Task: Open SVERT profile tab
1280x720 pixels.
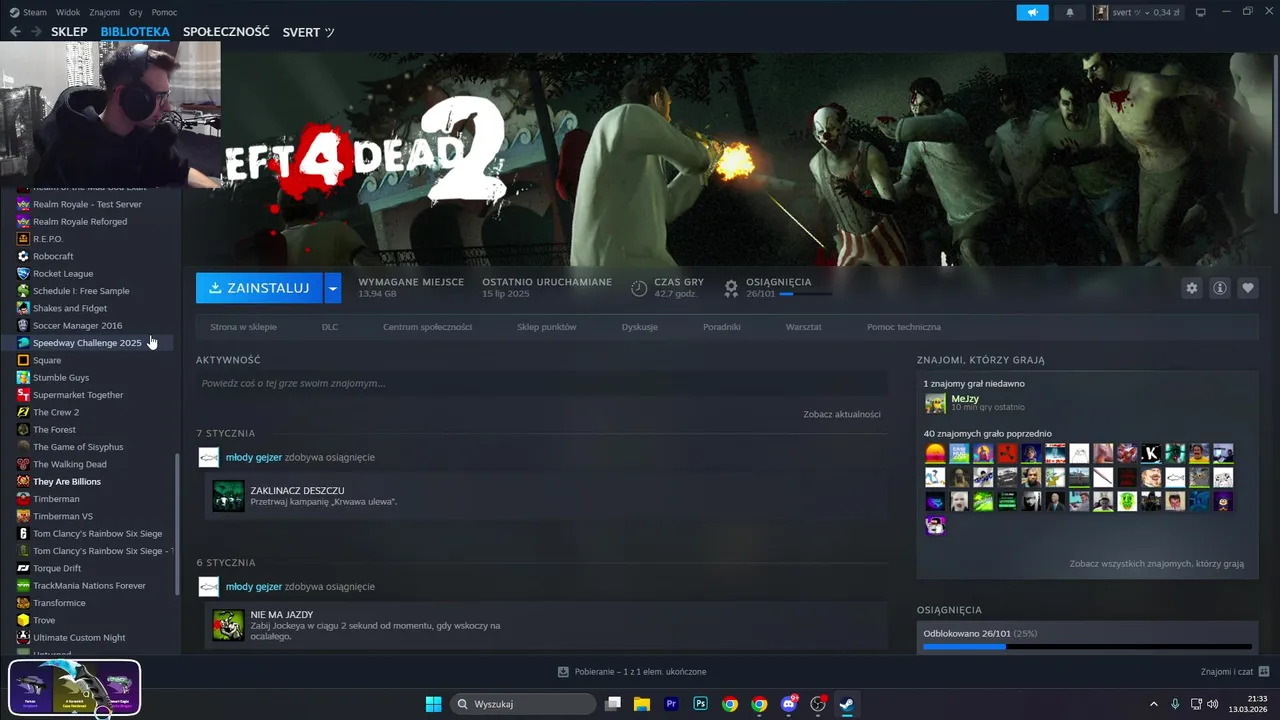Action: coord(308,32)
